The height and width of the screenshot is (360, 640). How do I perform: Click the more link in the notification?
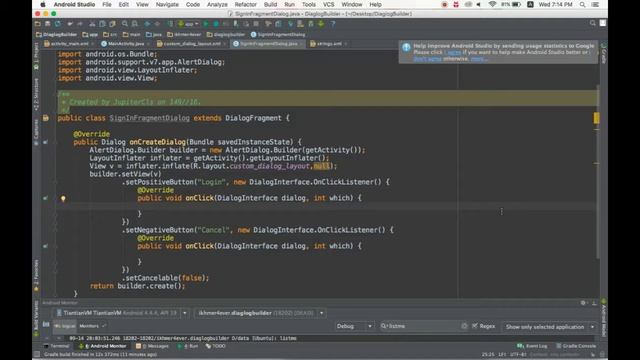(478, 59)
